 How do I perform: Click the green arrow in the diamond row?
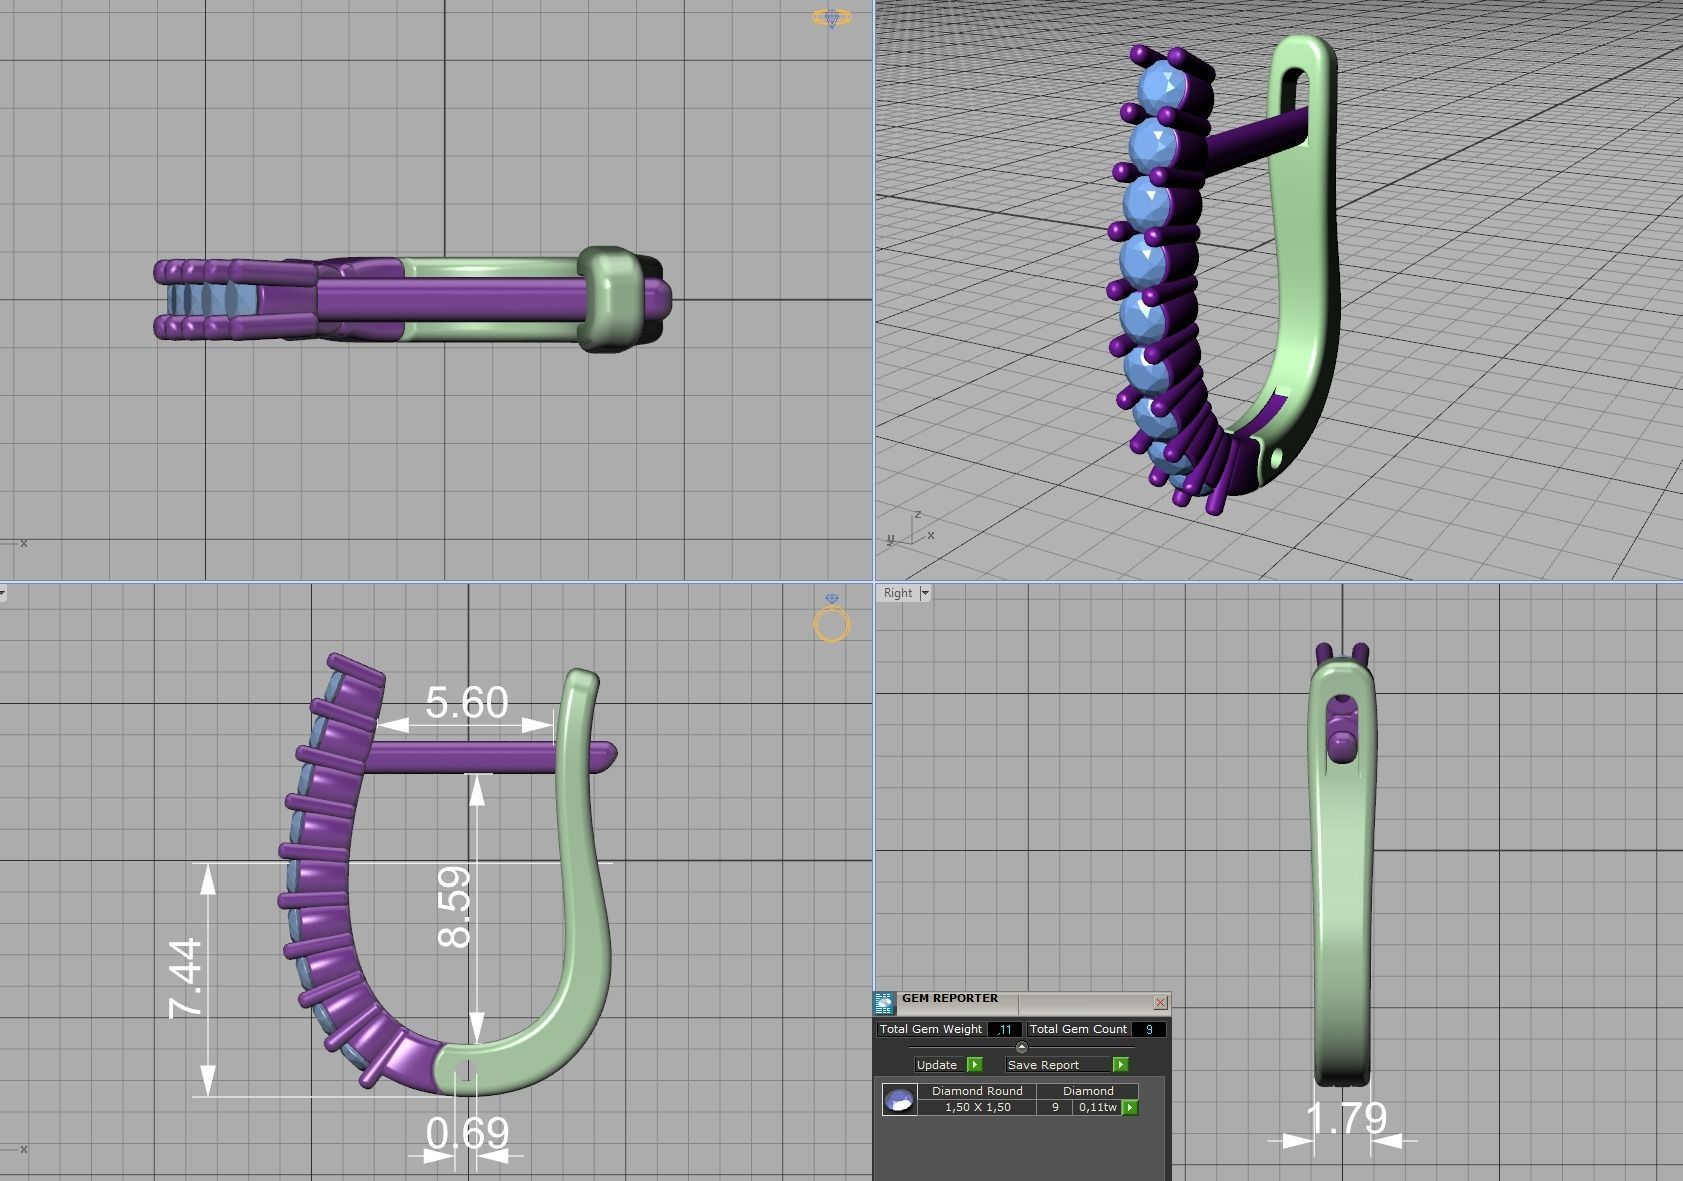click(x=1130, y=1108)
